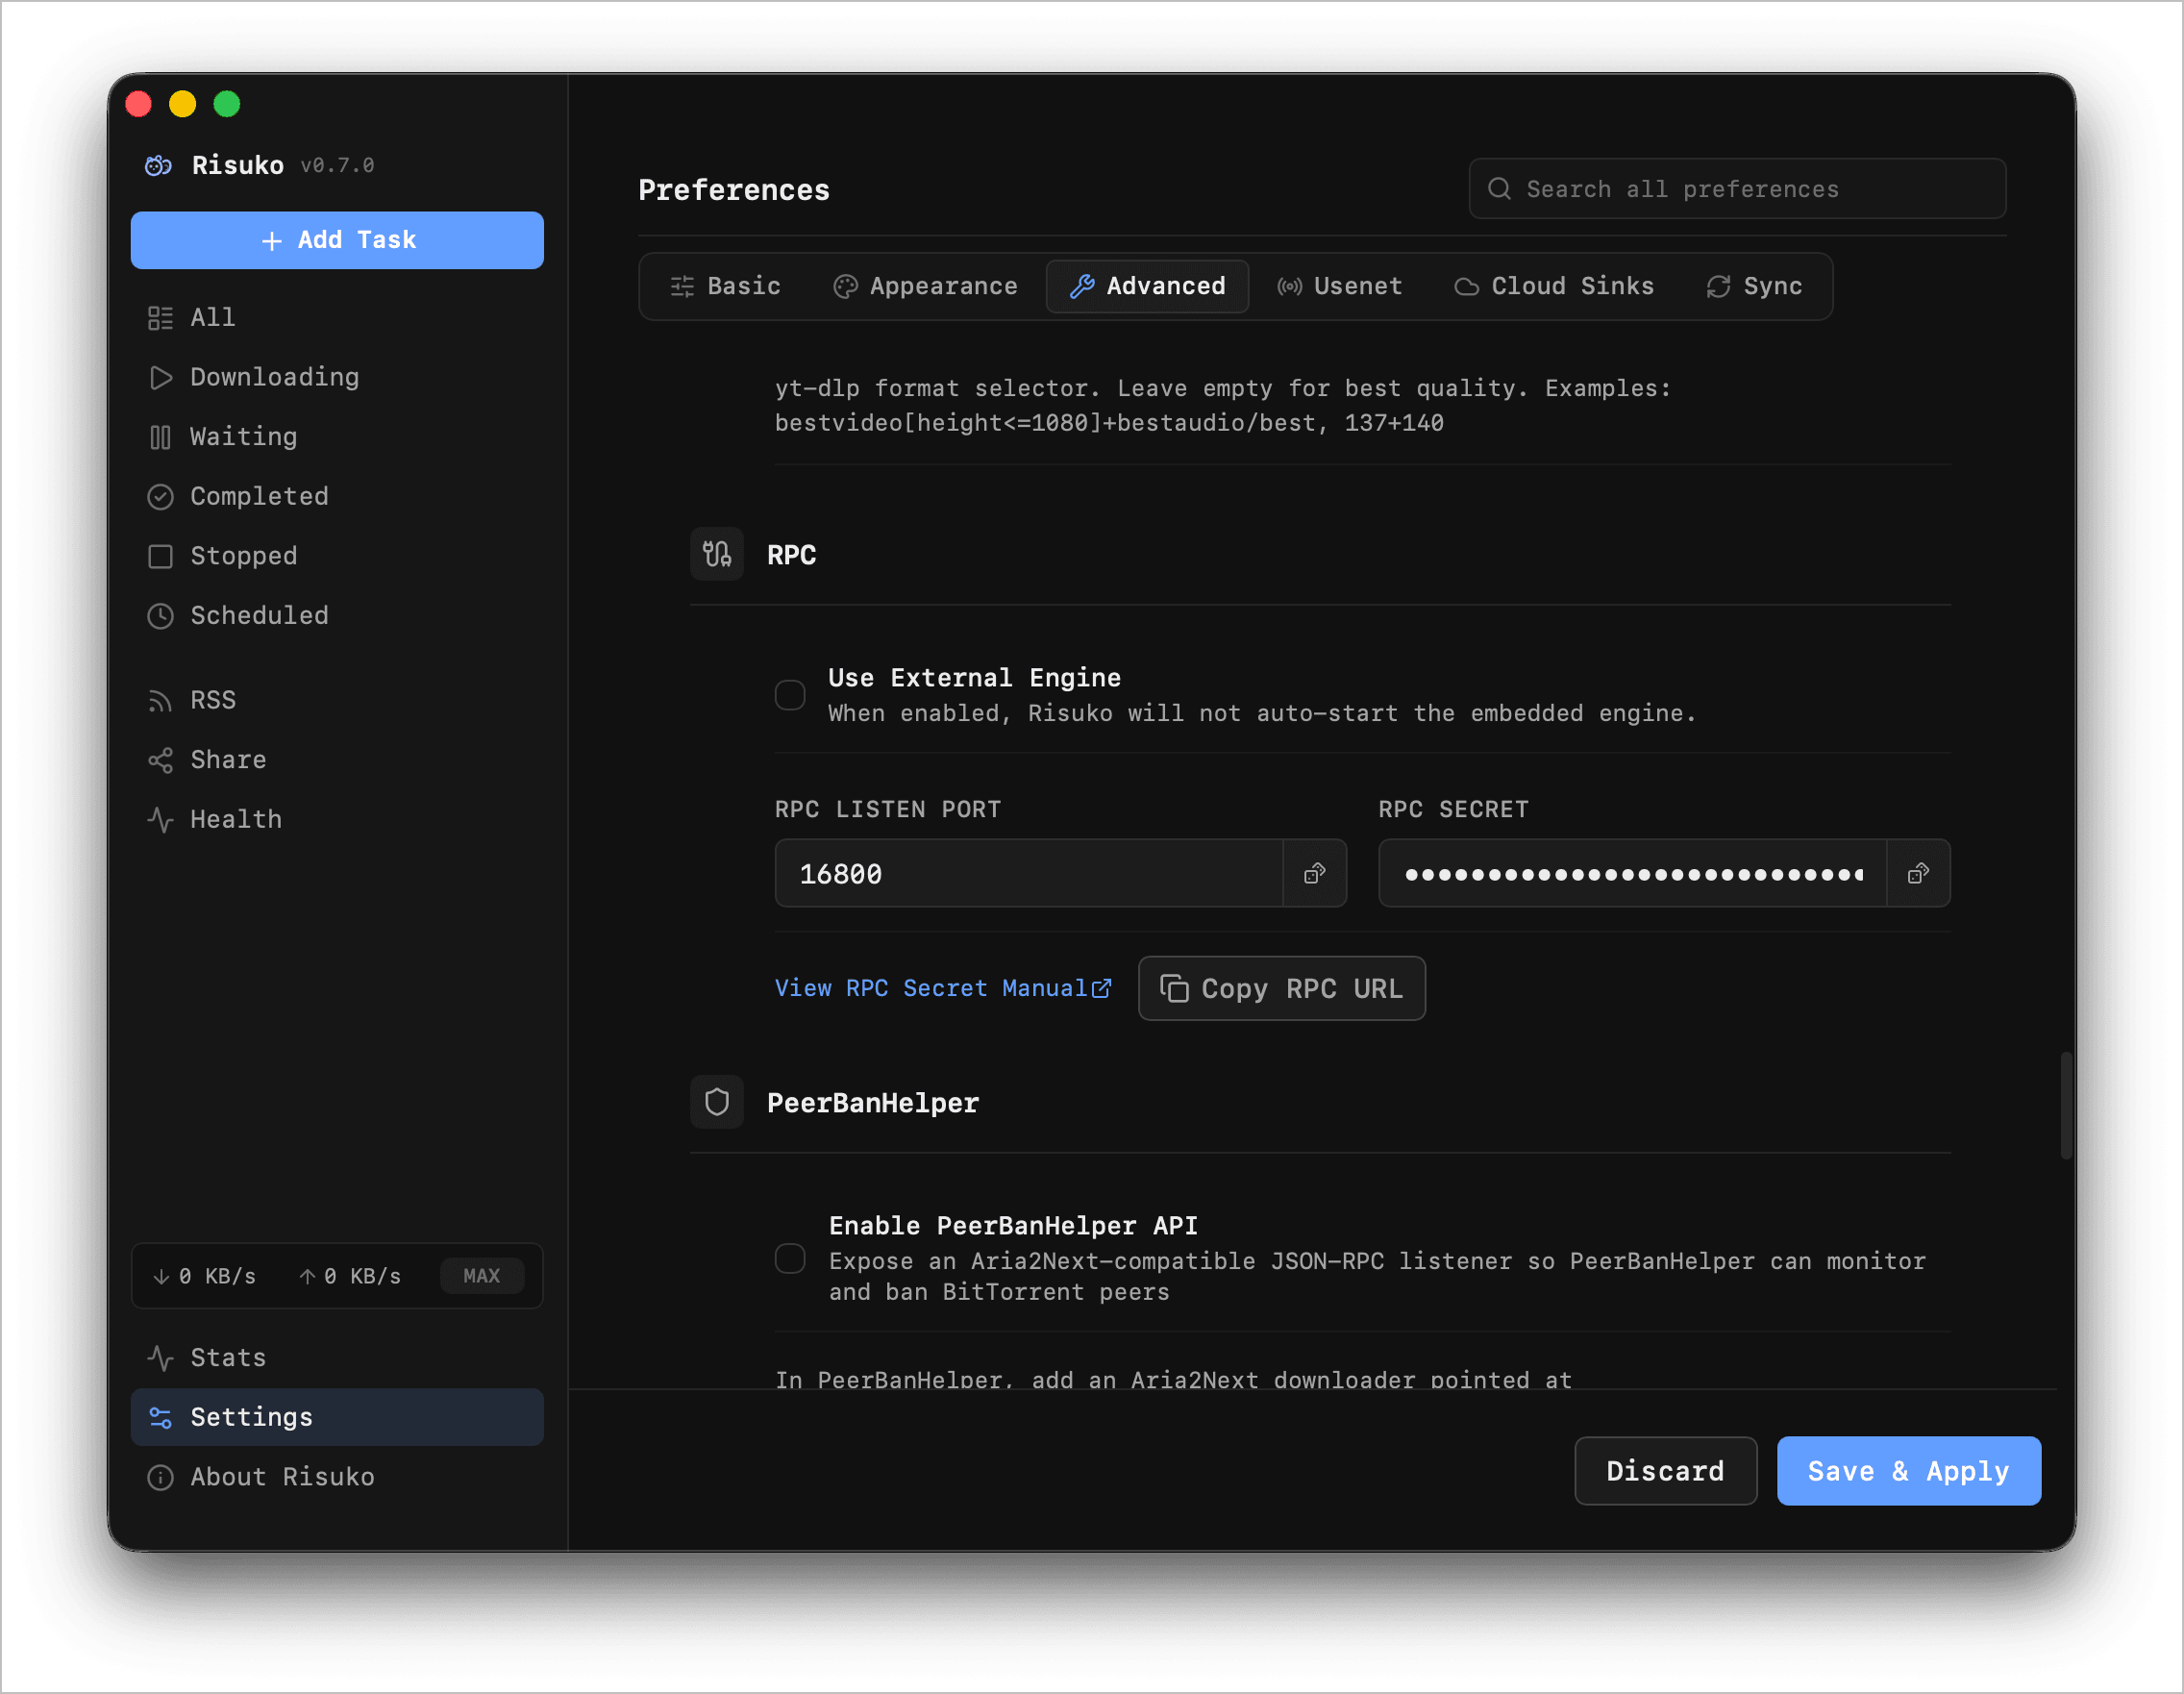The image size is (2184, 1694).
Task: Click the PeerBanHelper shield icon
Action: [717, 1102]
